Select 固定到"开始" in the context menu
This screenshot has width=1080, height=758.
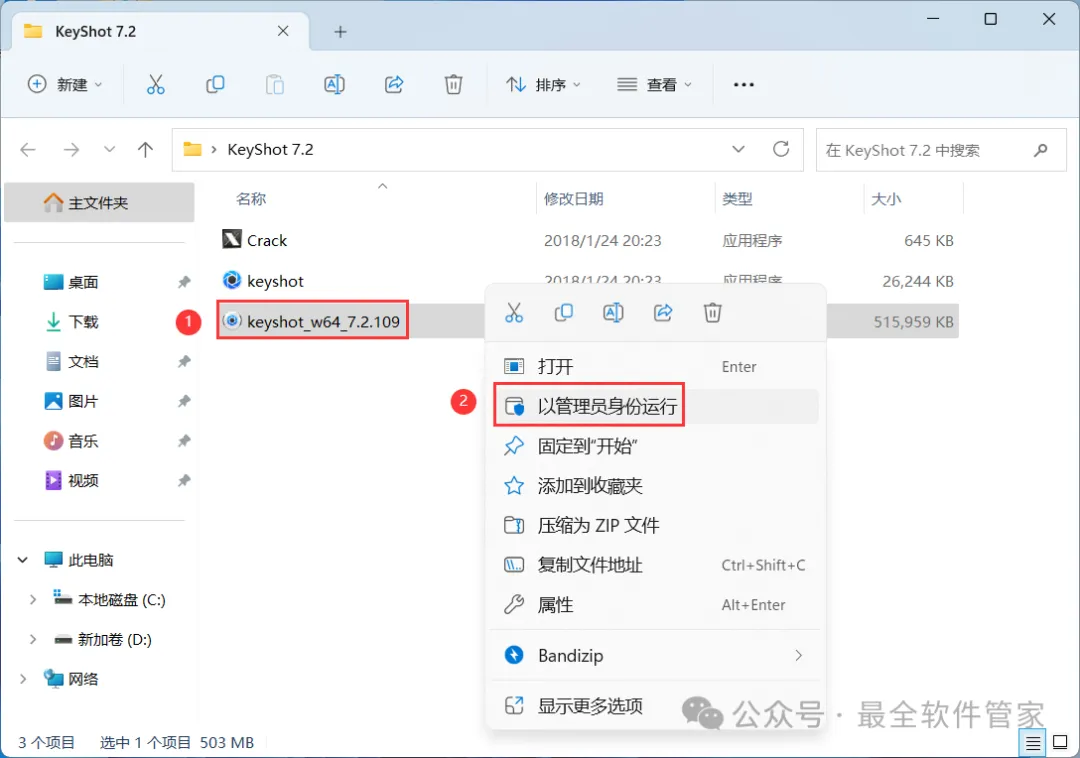(655, 446)
